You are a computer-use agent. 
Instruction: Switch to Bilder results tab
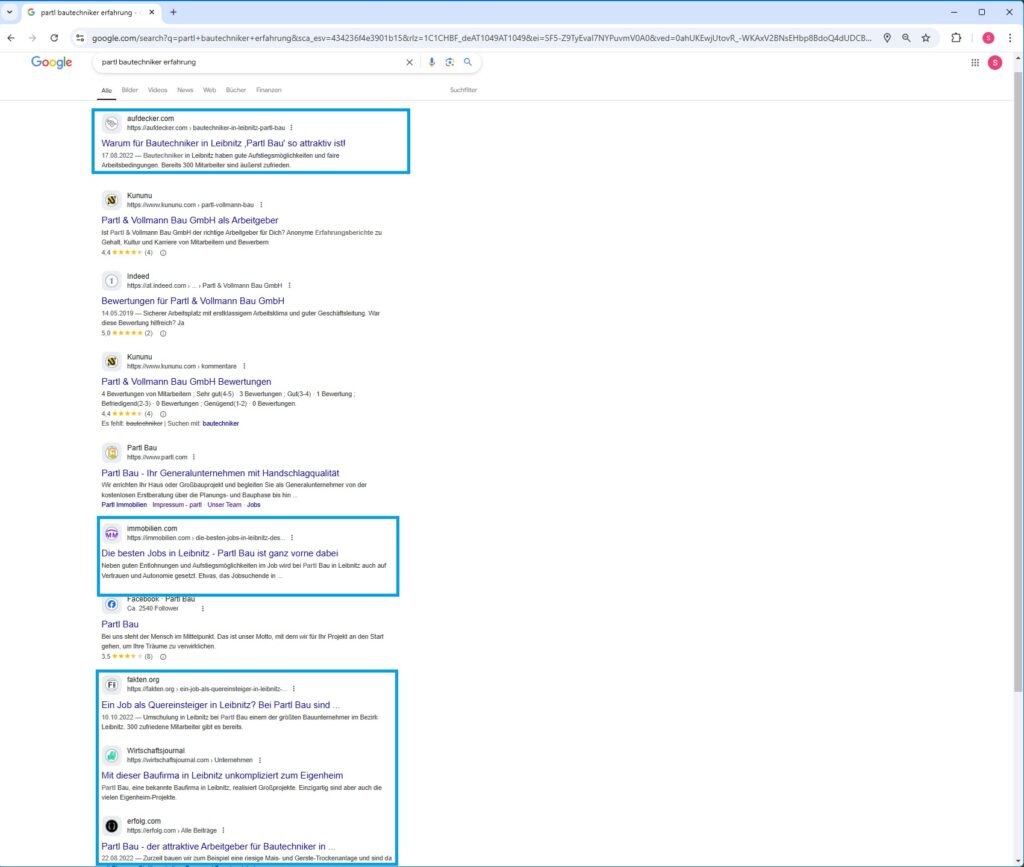click(x=129, y=90)
